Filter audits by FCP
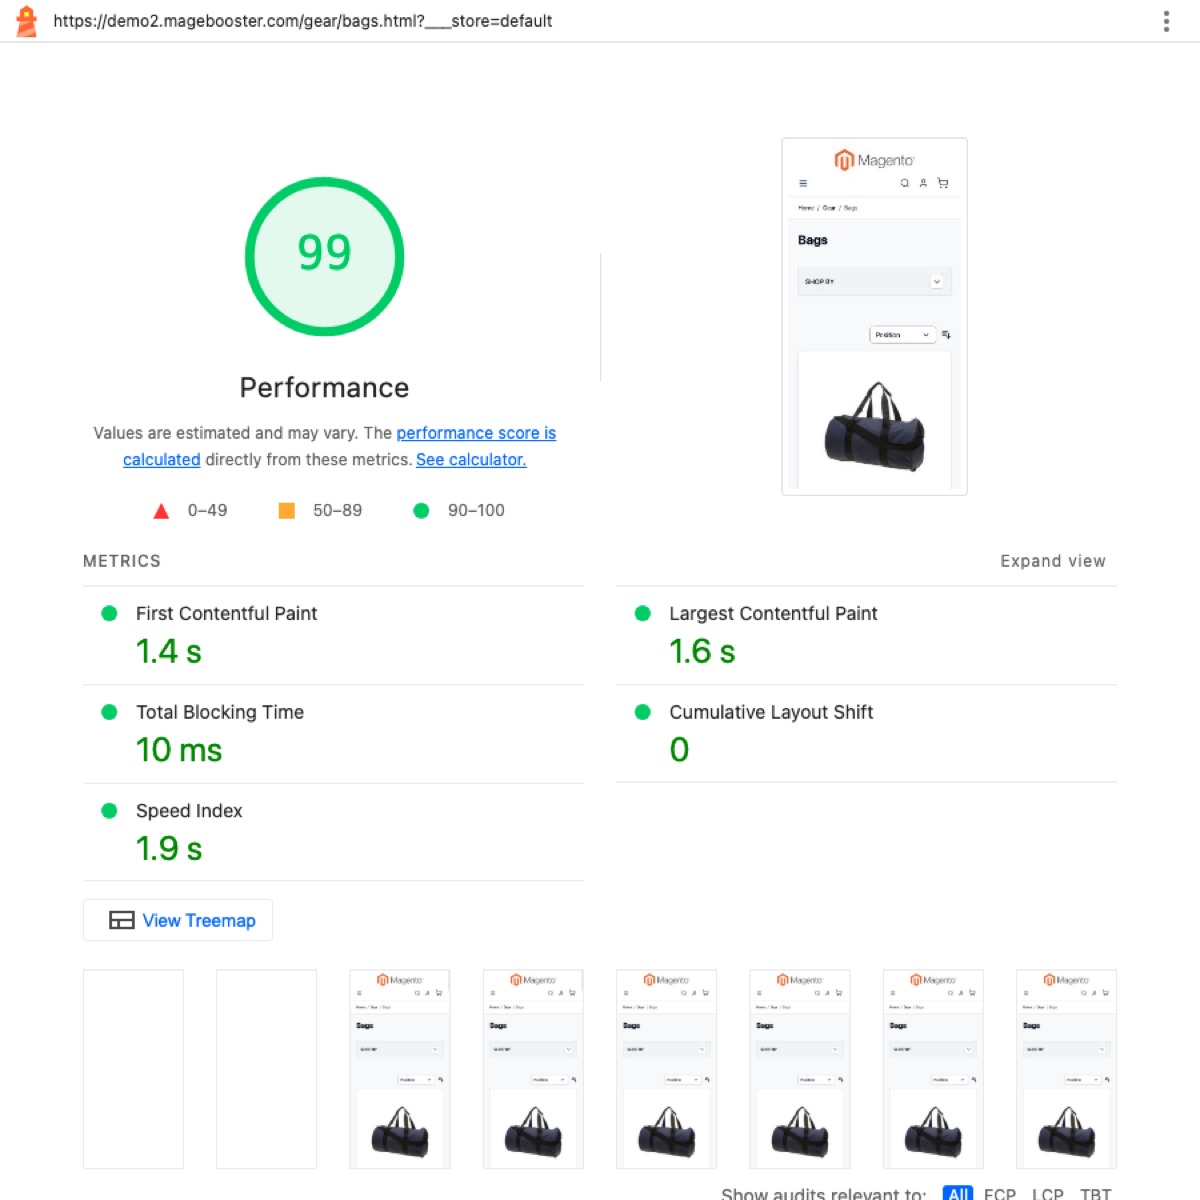The width and height of the screenshot is (1200, 1200). point(1000,1193)
